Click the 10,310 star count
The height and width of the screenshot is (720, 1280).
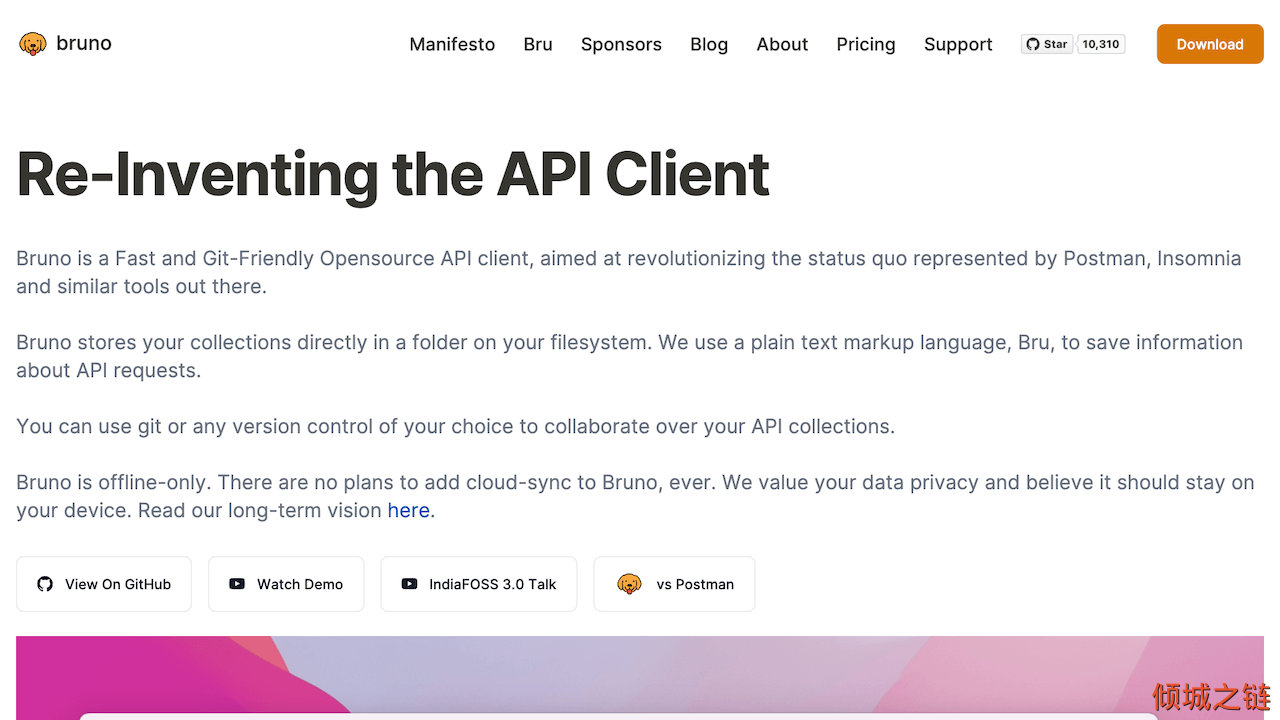(x=1101, y=44)
